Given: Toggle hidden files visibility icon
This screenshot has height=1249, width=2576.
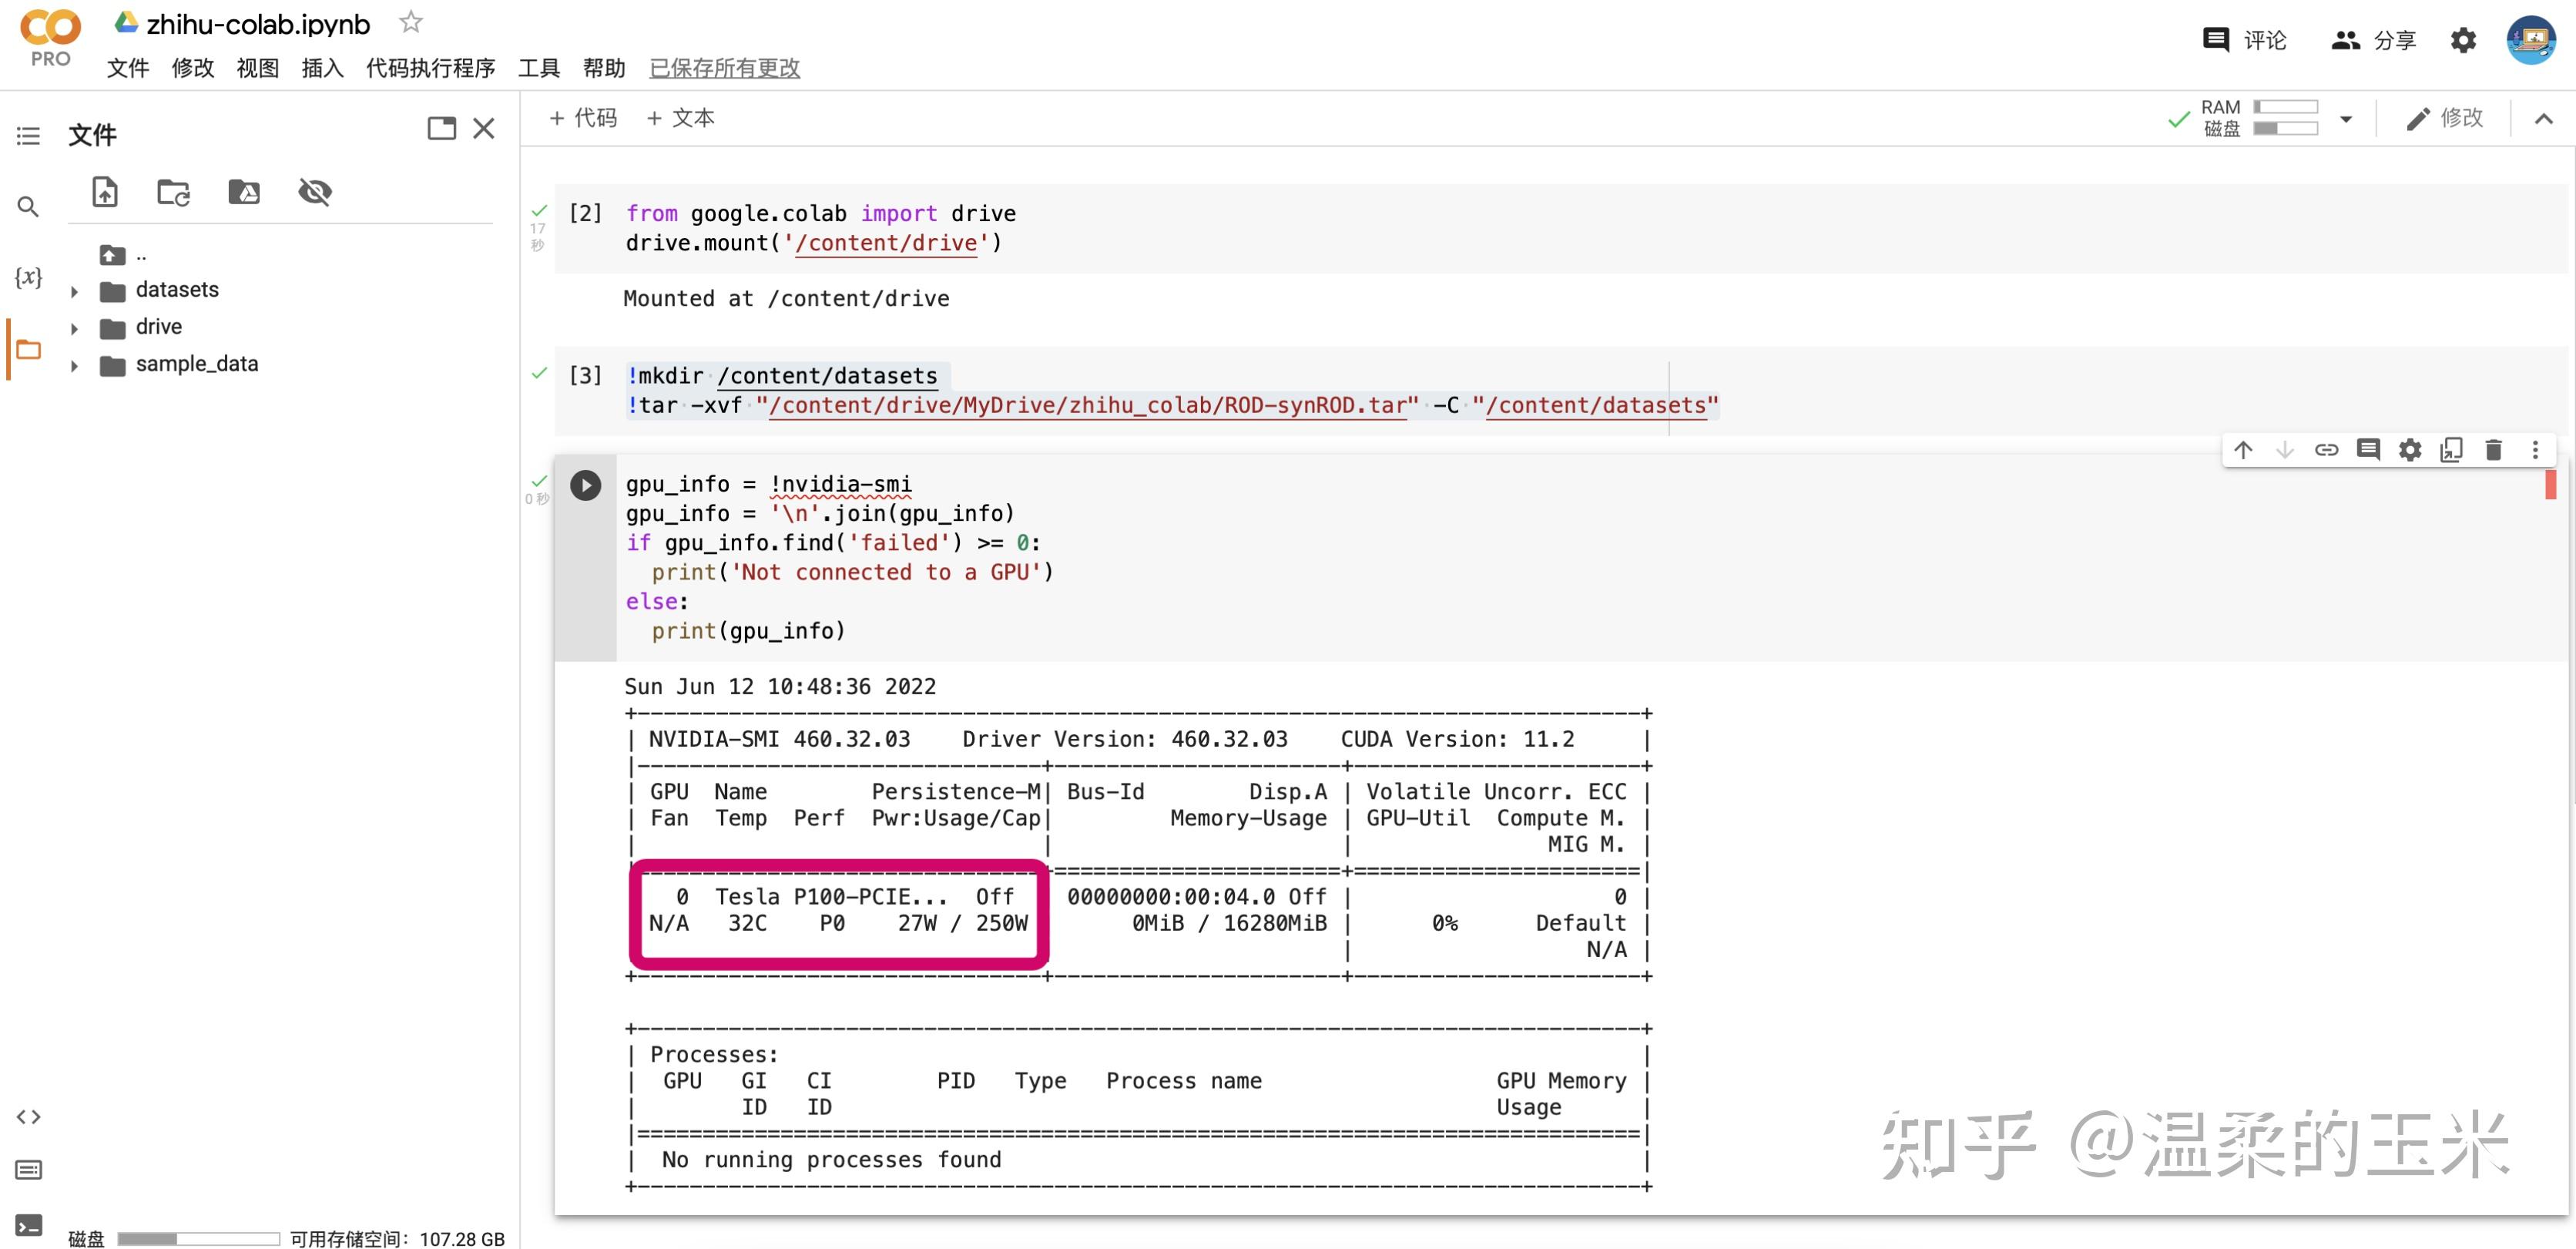Looking at the screenshot, I should point(315,191).
